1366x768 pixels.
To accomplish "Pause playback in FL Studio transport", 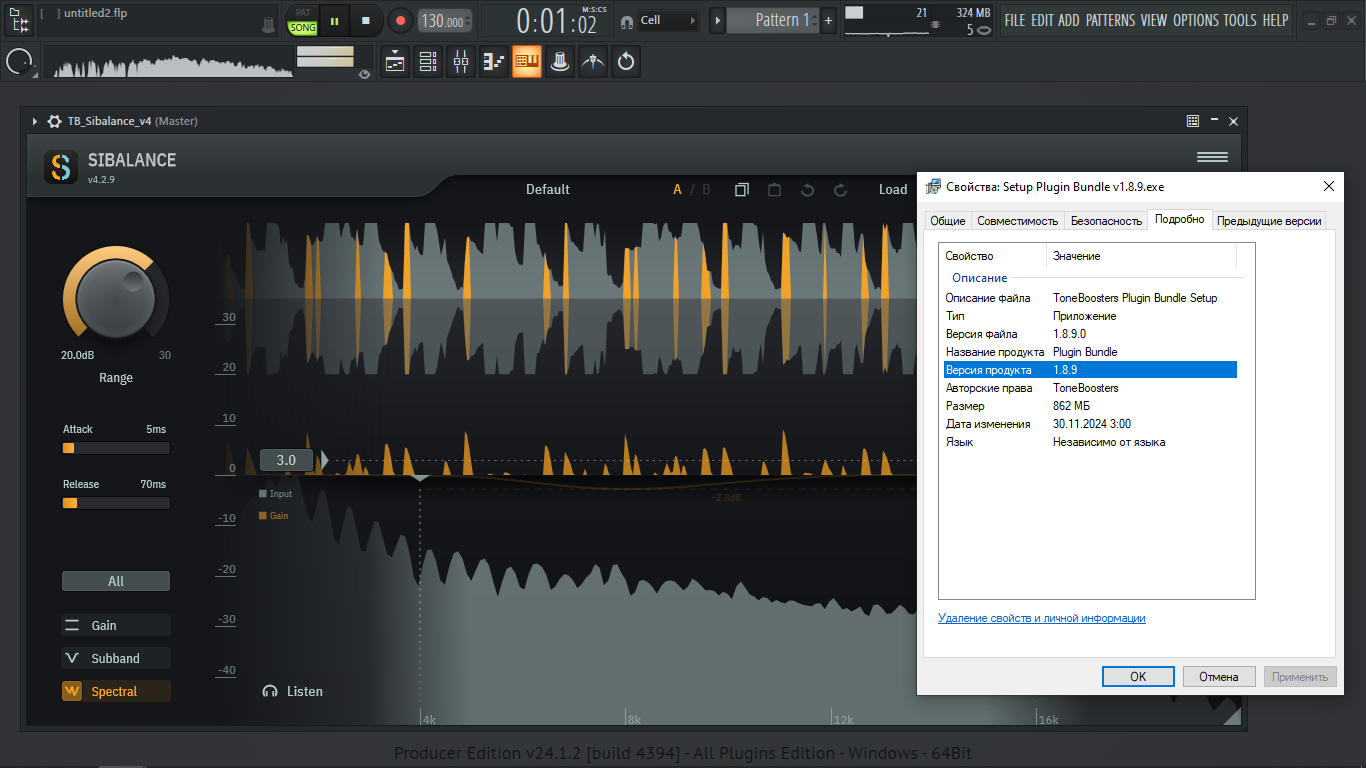I will point(334,20).
